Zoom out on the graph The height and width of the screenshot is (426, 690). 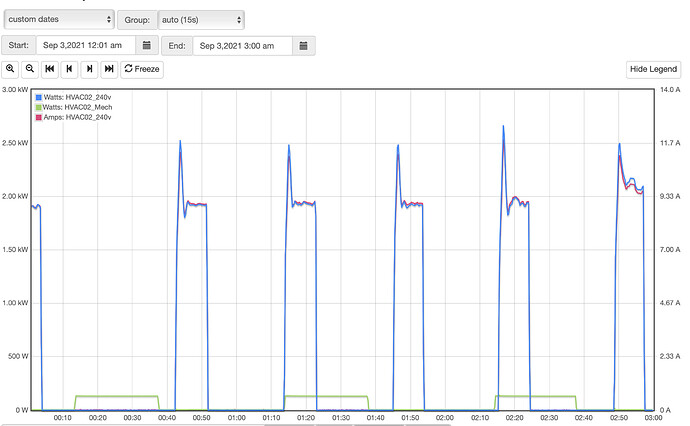[x=29, y=69]
